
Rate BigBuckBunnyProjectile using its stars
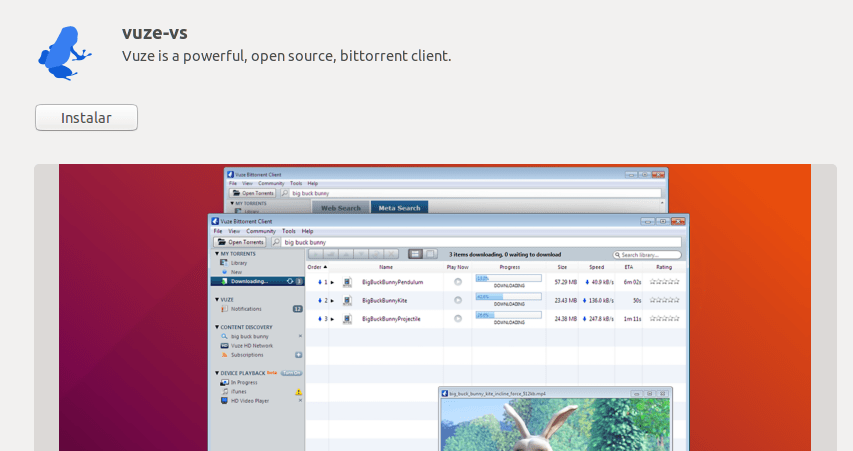pos(664,319)
